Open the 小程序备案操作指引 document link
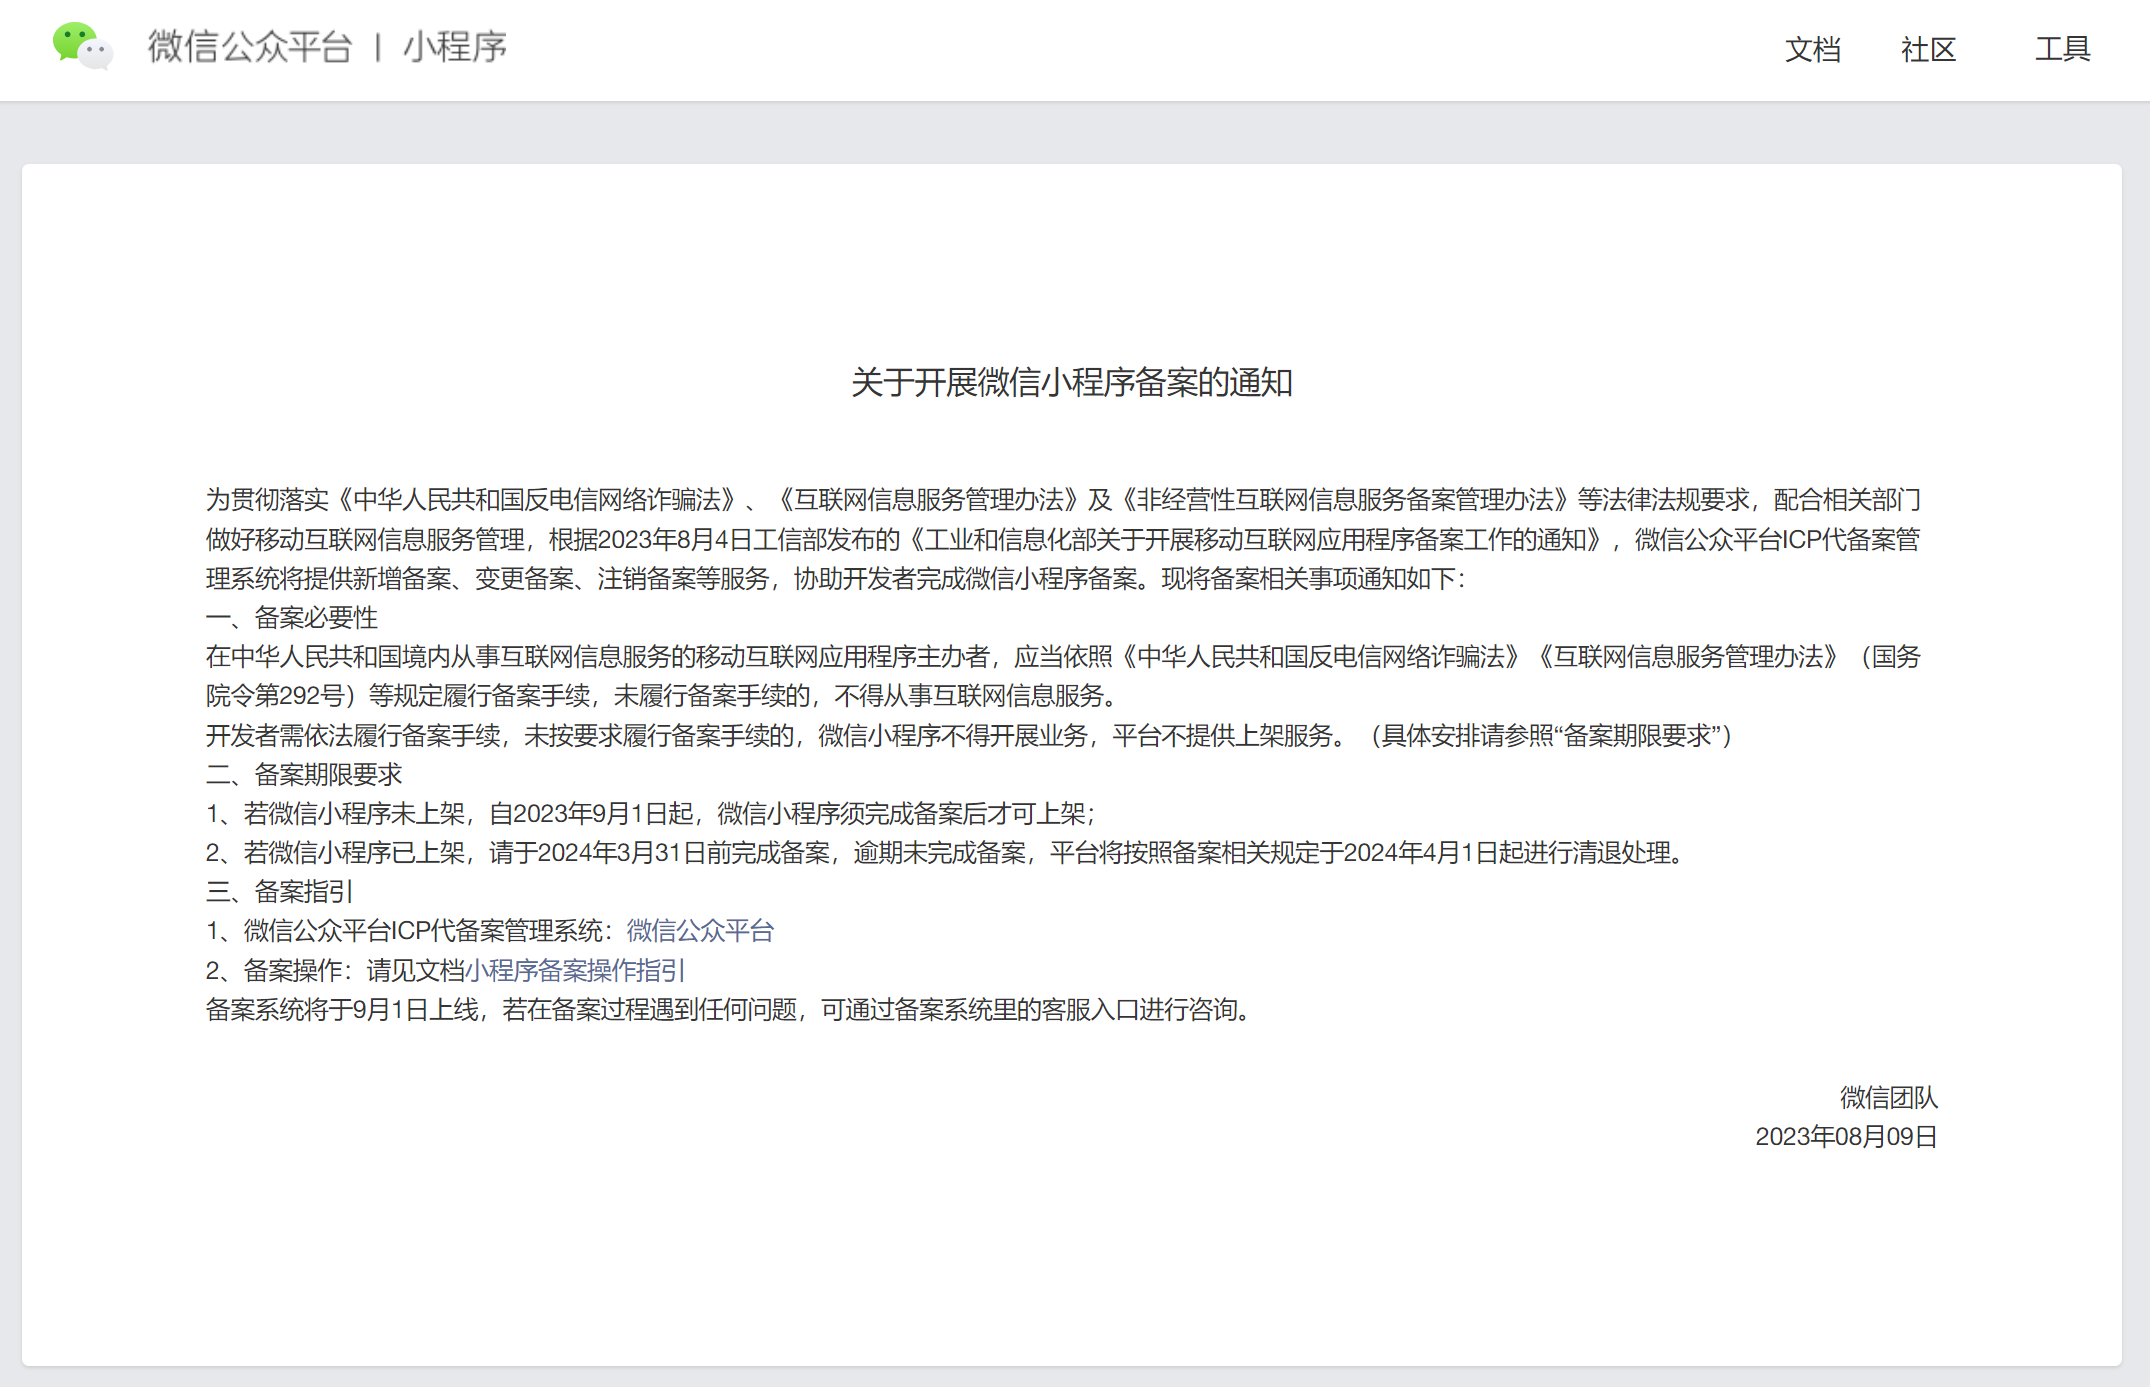Screen dimensions: 2150x1387 pyautogui.click(x=574, y=970)
